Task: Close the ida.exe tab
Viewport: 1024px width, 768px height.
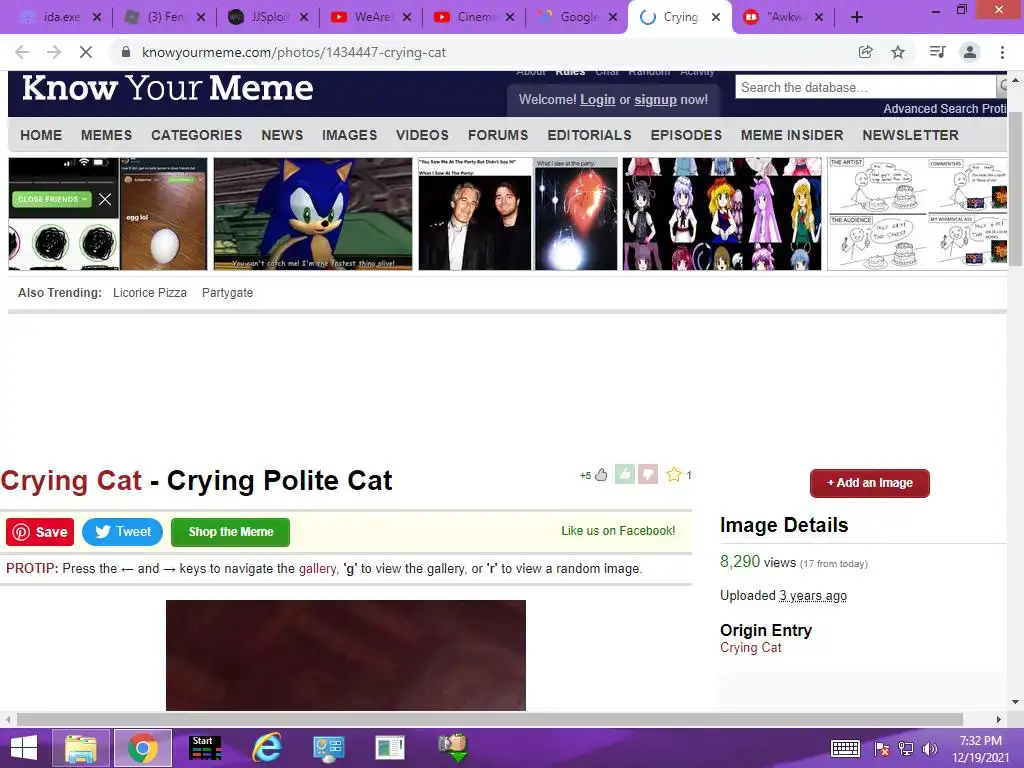Action: [x=97, y=18]
